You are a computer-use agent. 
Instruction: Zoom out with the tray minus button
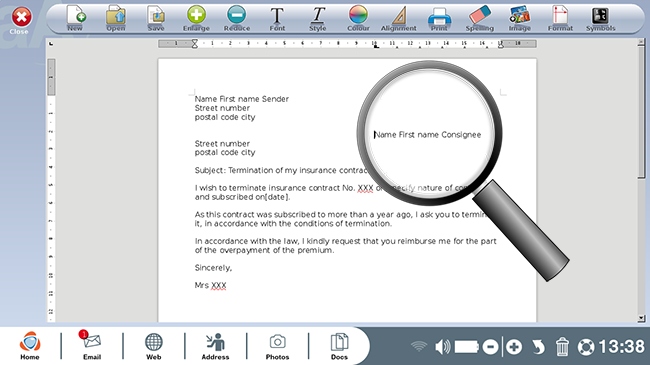pos(490,347)
